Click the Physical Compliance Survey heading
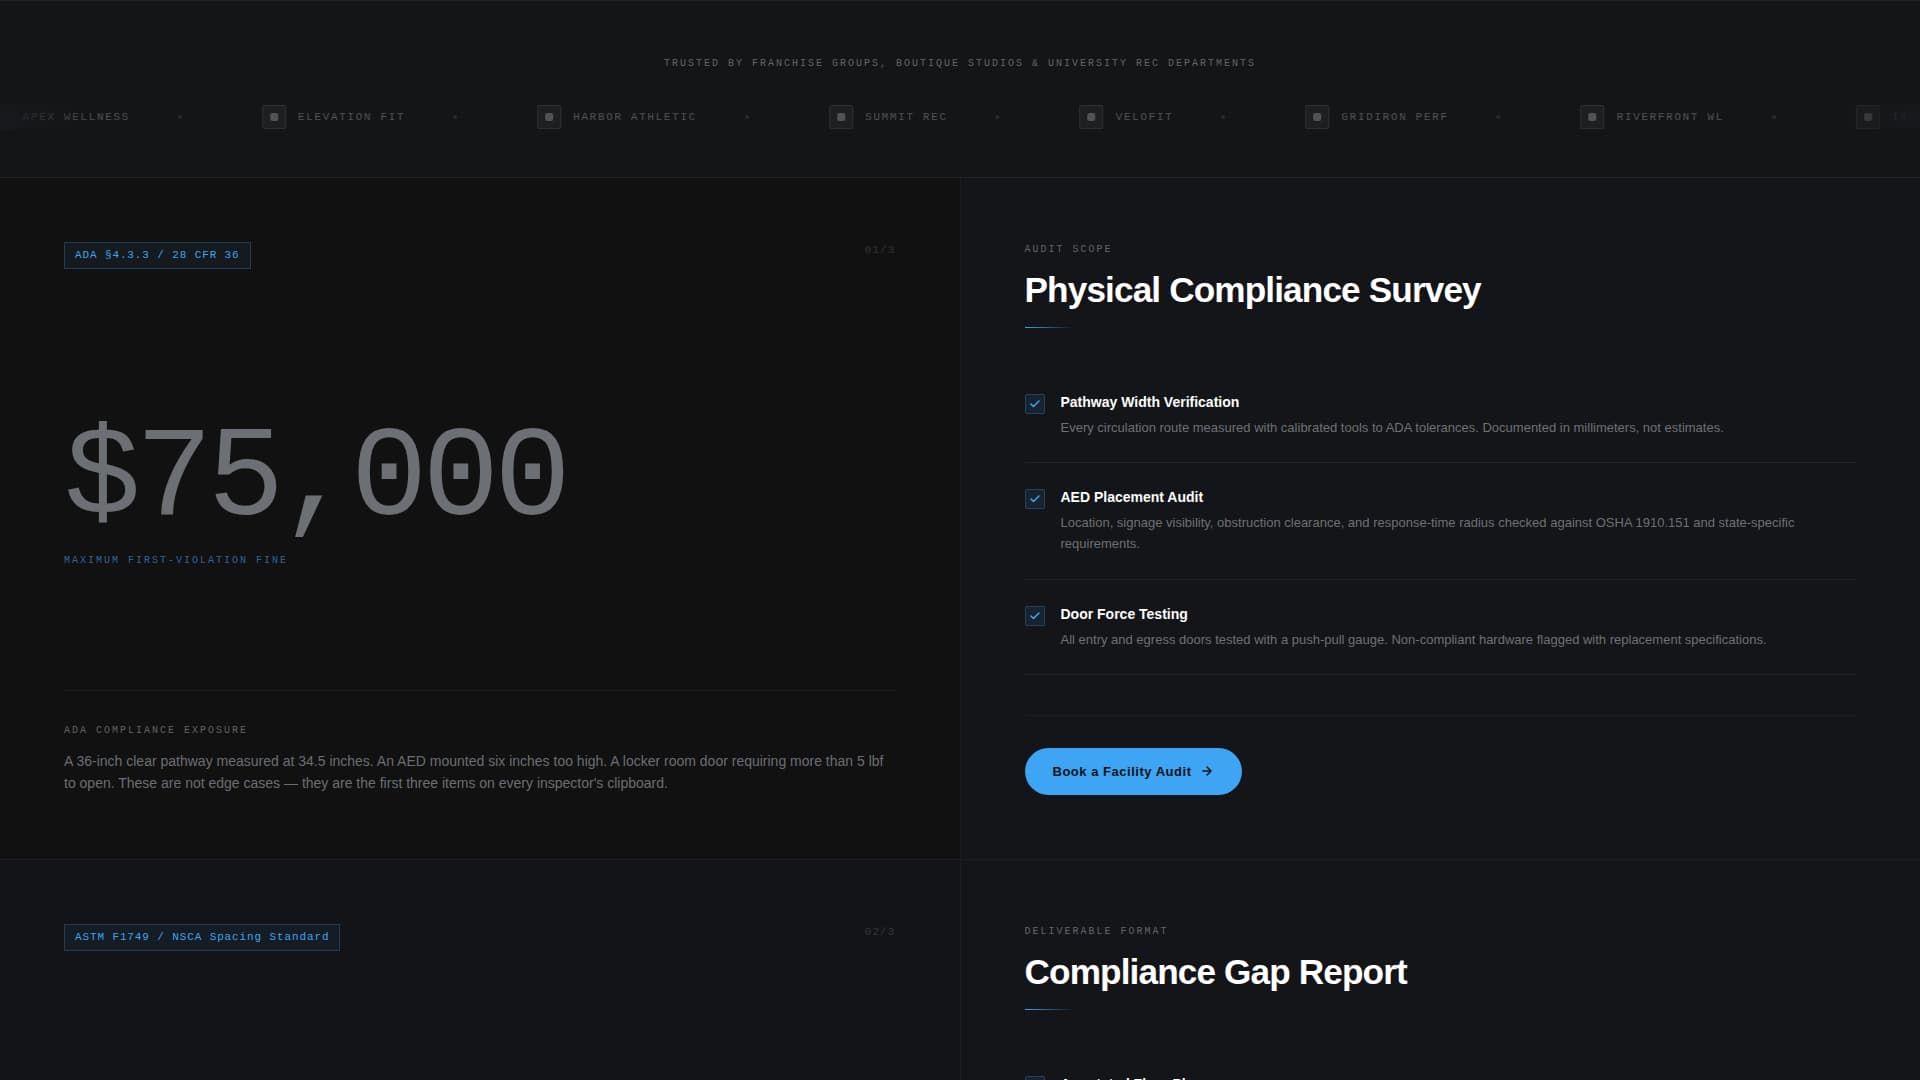Screen dimensions: 1920x1080 (1252, 290)
